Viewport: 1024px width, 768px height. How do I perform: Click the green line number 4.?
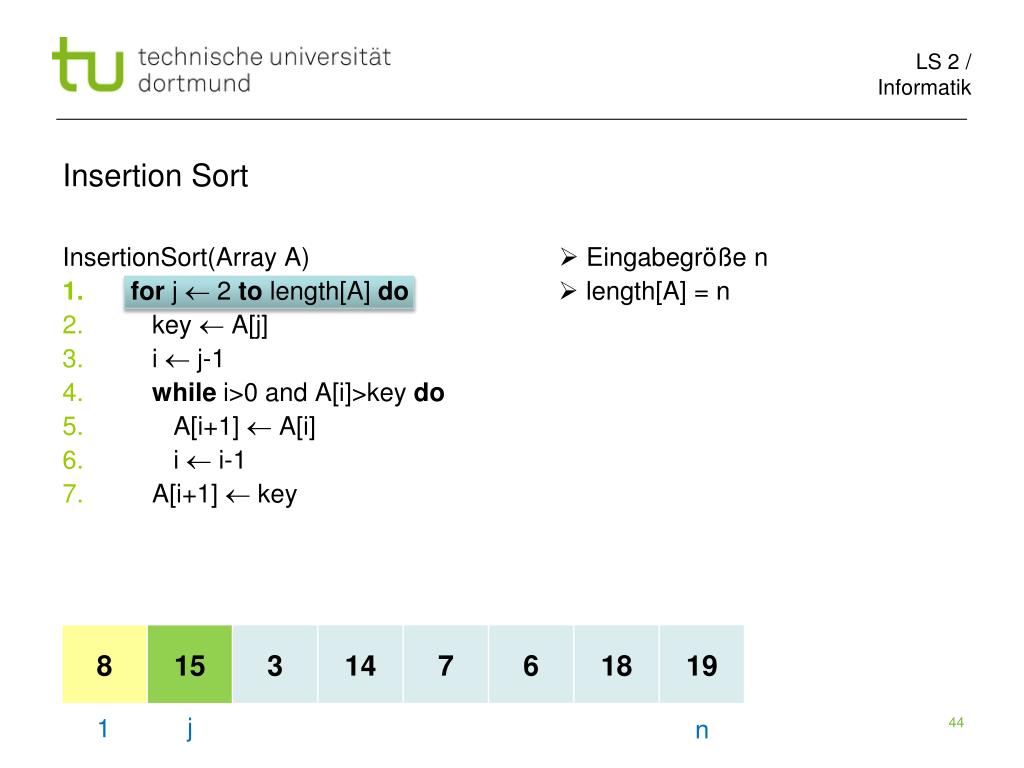72,392
